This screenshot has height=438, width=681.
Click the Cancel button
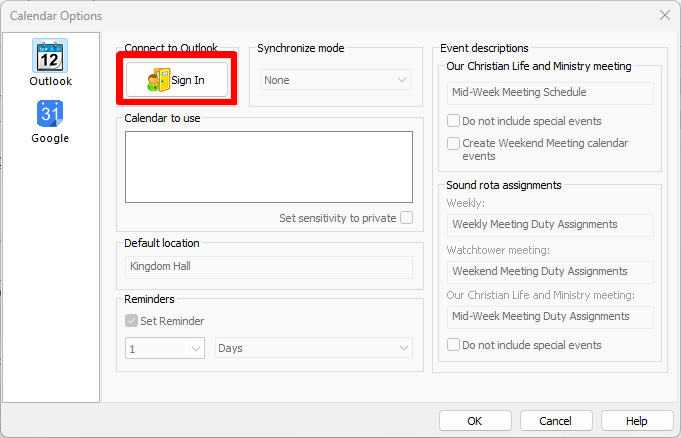click(556, 421)
